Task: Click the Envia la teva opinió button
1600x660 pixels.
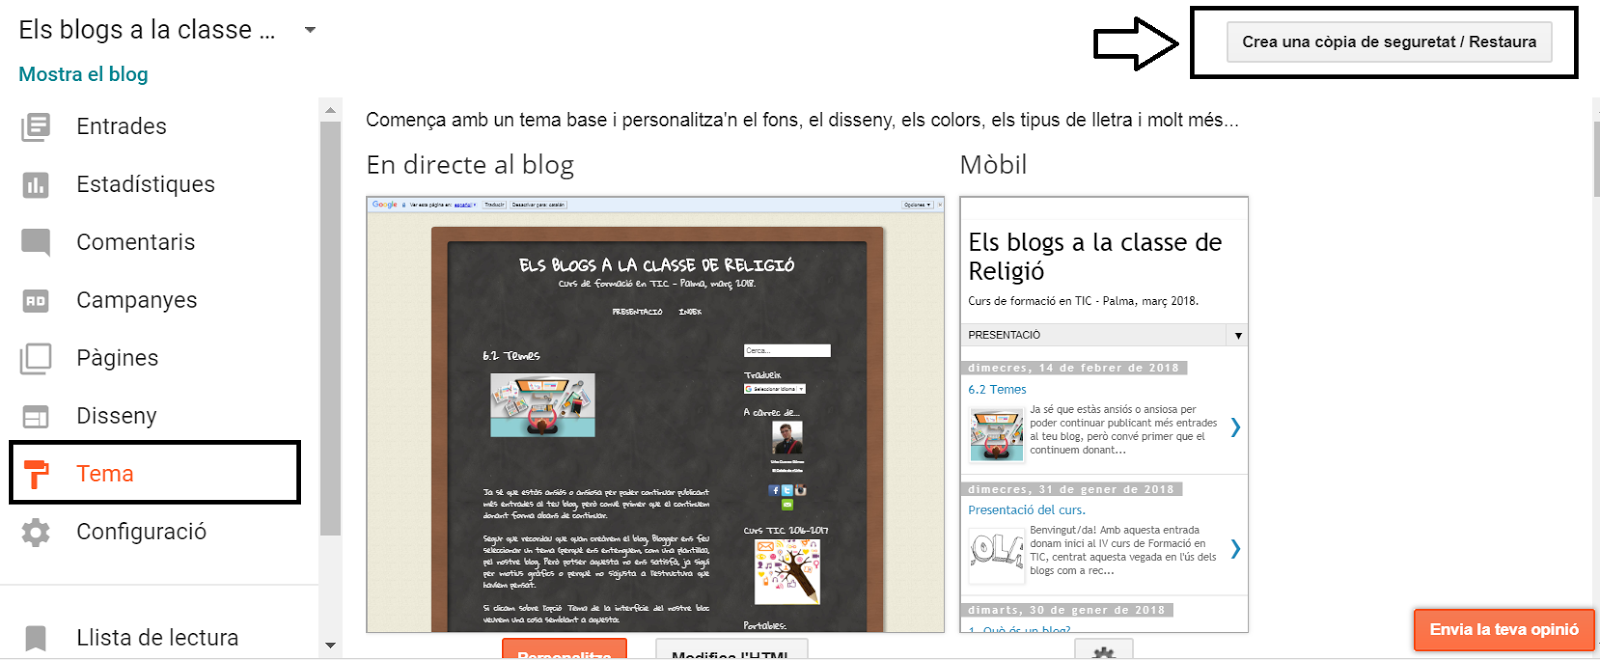Action: pyautogui.click(x=1504, y=629)
